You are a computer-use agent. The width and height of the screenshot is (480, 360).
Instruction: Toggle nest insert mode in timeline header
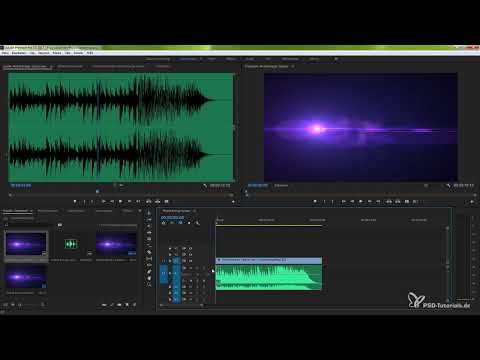tap(164, 223)
